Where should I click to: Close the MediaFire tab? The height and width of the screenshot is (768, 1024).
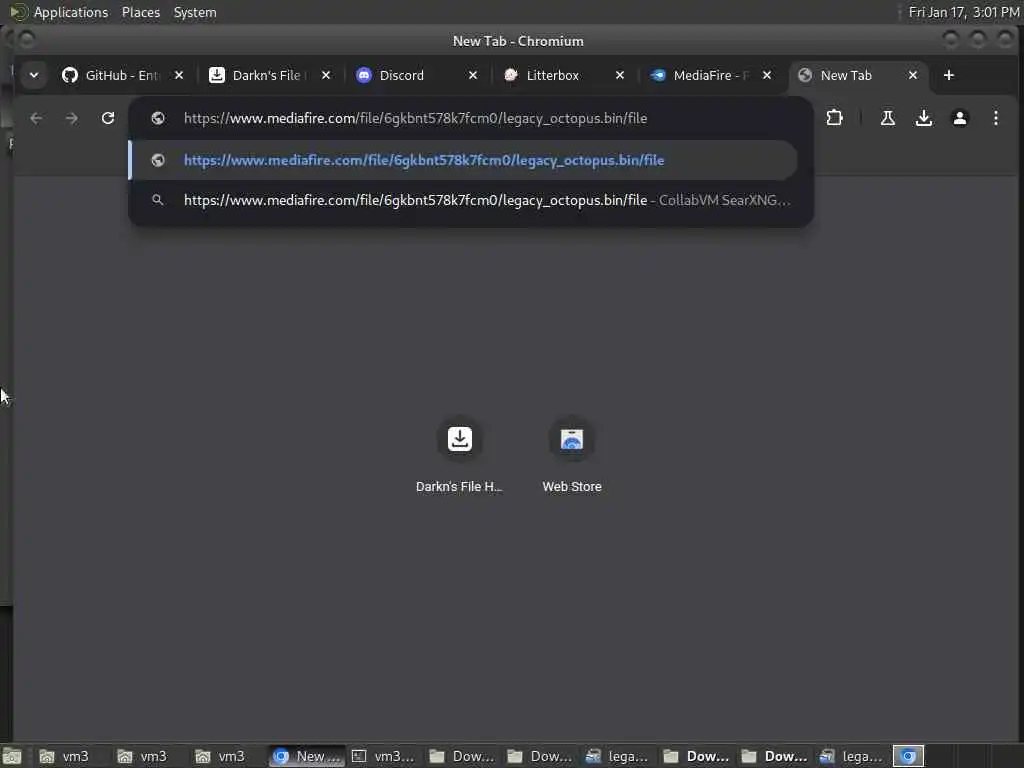[x=767, y=75]
